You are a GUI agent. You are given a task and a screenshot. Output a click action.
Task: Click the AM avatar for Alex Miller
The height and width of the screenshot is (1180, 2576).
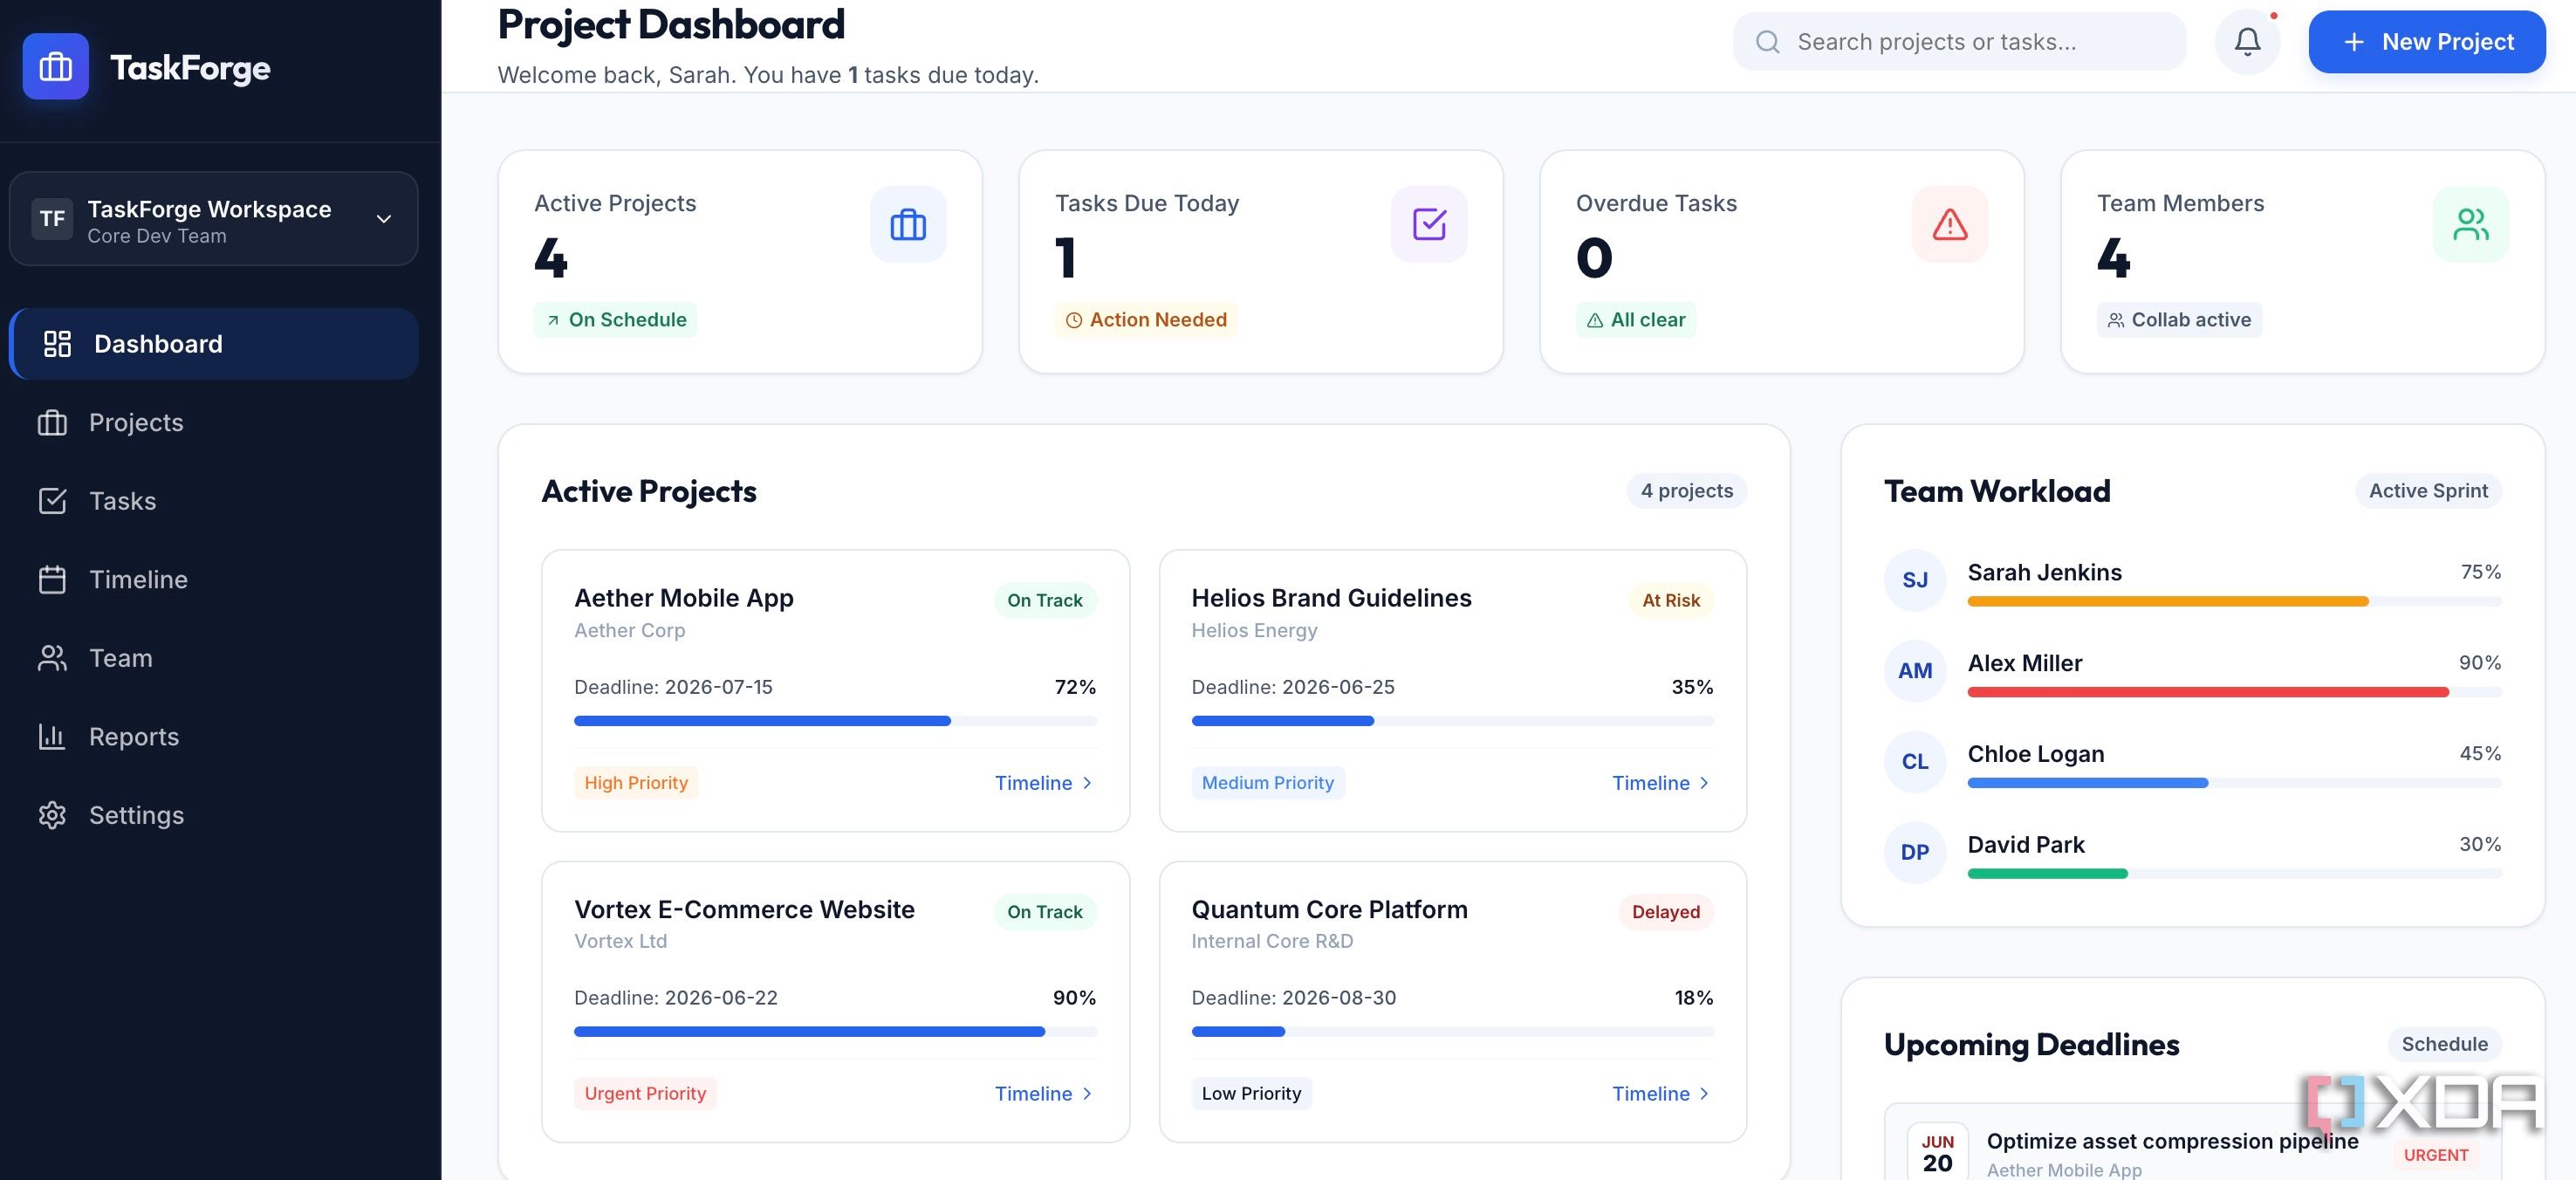coord(1914,671)
